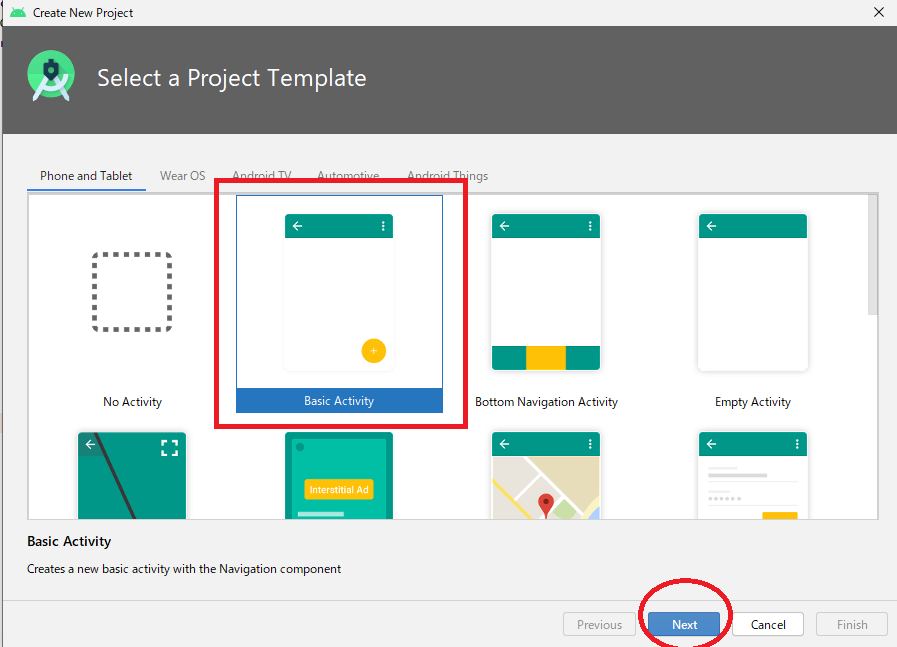The height and width of the screenshot is (647, 897).
Task: Switch to the Phone and Tablet tab
Action: tap(86, 176)
